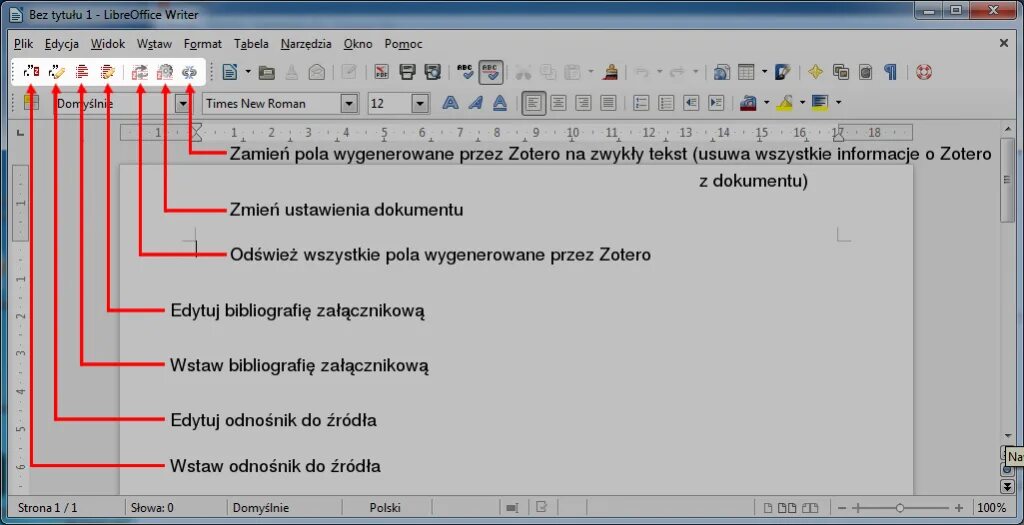Decrease indent icon in formatting toolbar
The image size is (1024, 525).
point(691,103)
